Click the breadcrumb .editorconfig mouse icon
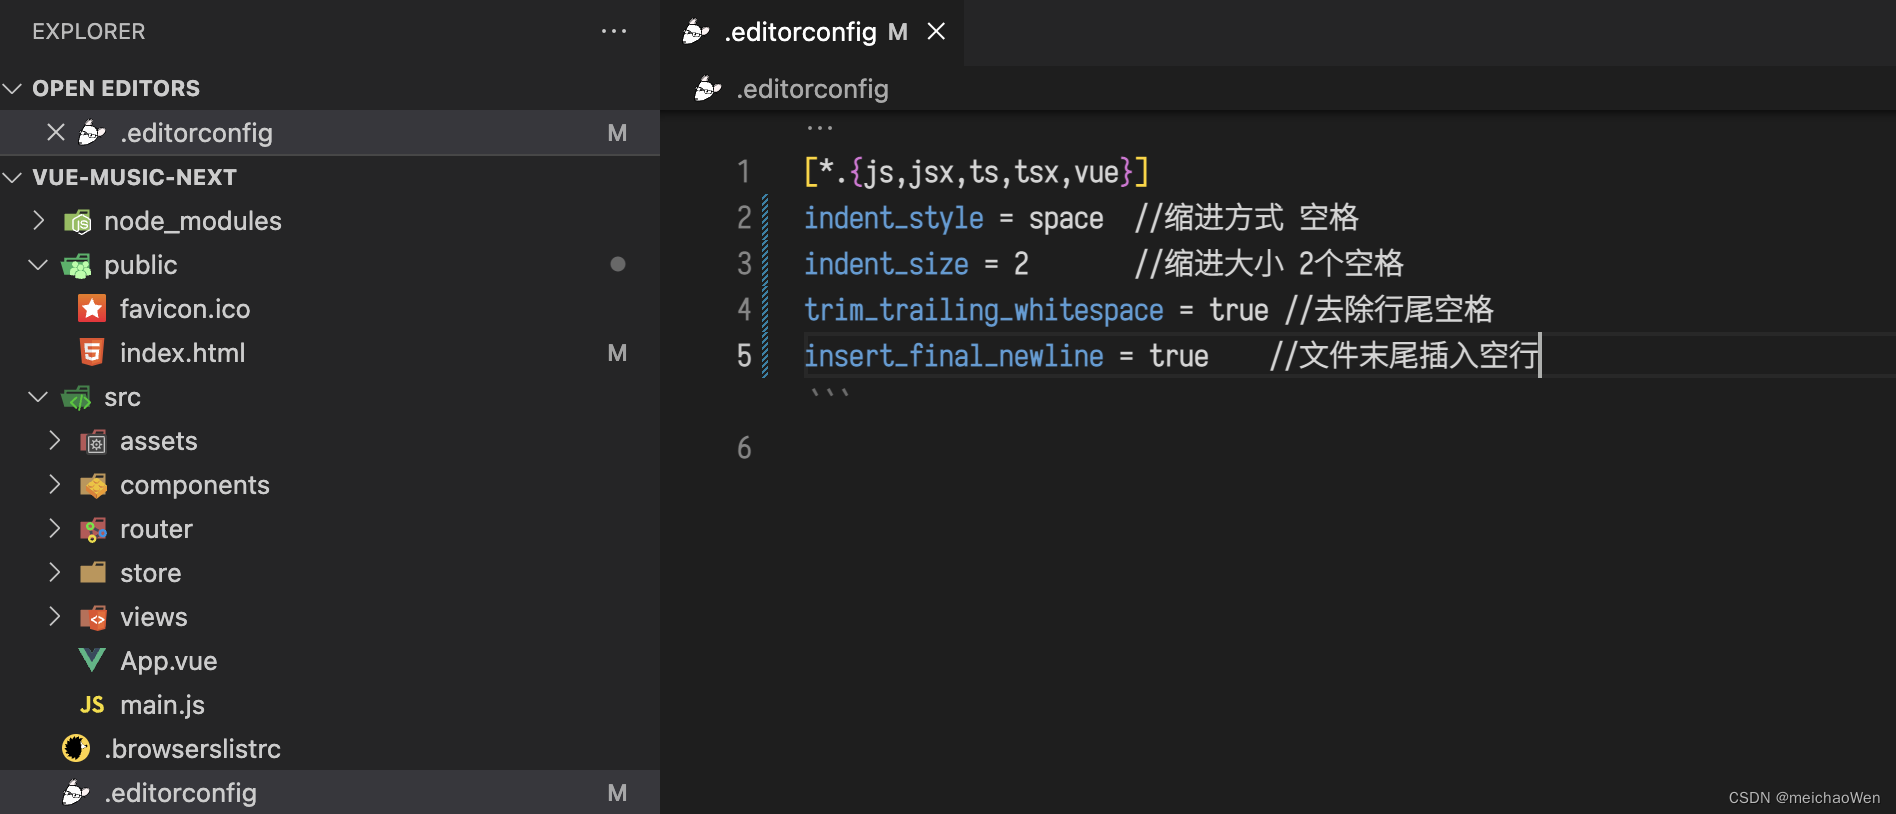 click(708, 89)
